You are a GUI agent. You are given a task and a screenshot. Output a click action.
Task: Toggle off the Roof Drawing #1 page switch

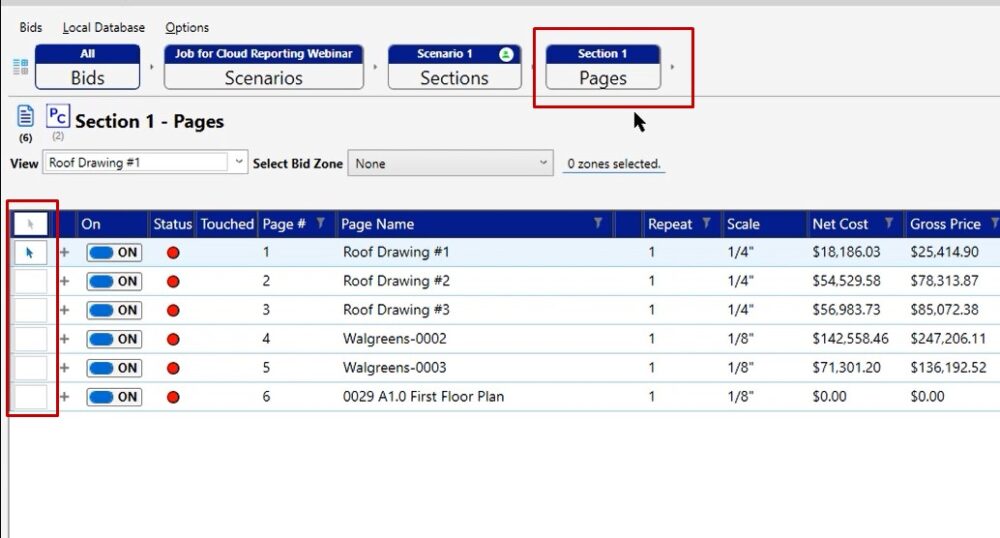tap(114, 253)
